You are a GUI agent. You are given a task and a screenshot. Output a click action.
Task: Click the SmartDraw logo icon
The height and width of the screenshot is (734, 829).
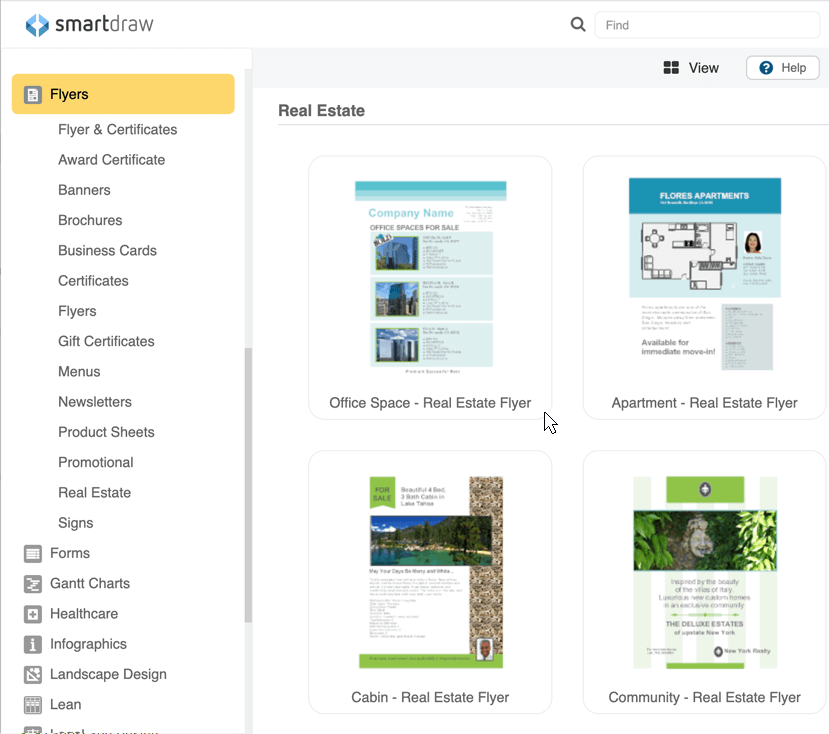(37, 25)
